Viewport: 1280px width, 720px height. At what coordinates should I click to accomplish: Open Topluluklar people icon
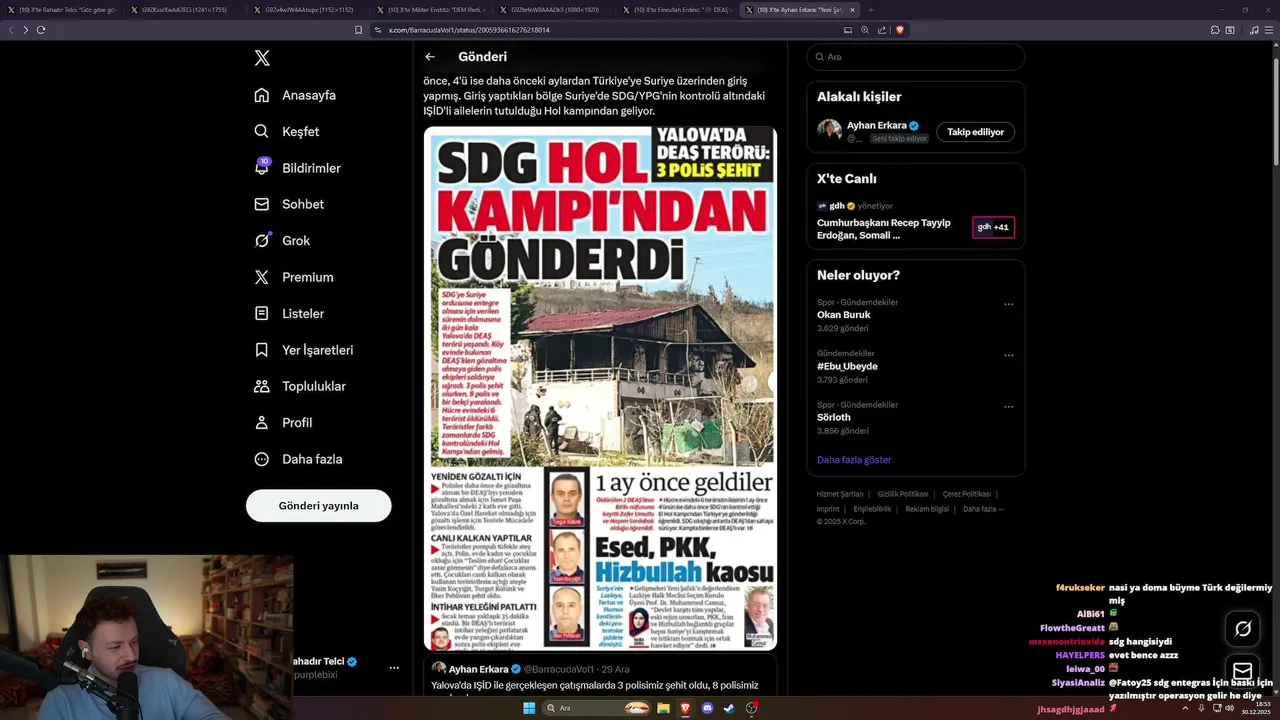coord(262,386)
